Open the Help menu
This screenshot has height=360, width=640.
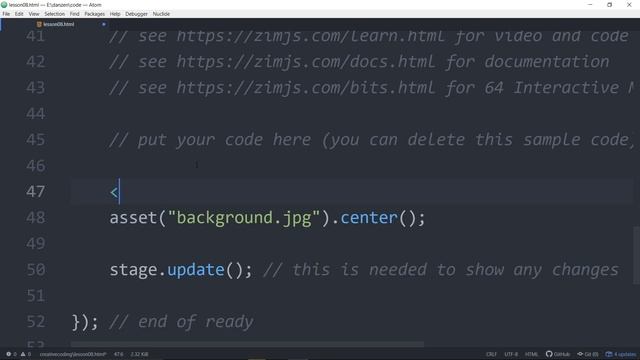(x=115, y=14)
